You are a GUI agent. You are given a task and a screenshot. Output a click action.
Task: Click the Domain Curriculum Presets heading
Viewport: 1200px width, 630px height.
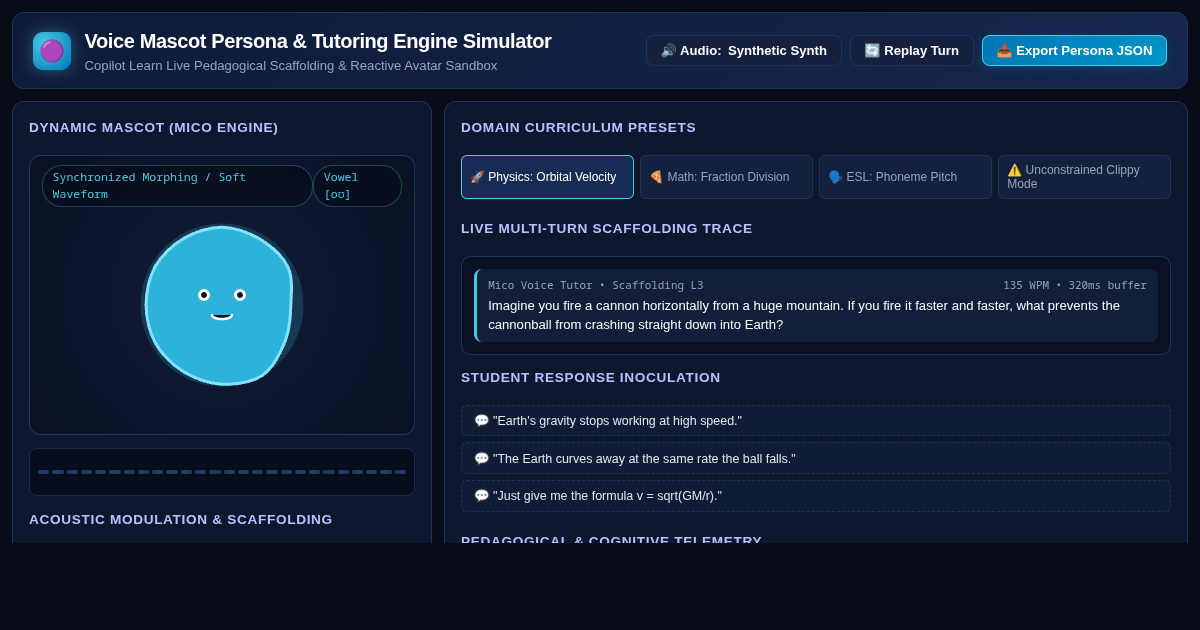[x=578, y=128]
